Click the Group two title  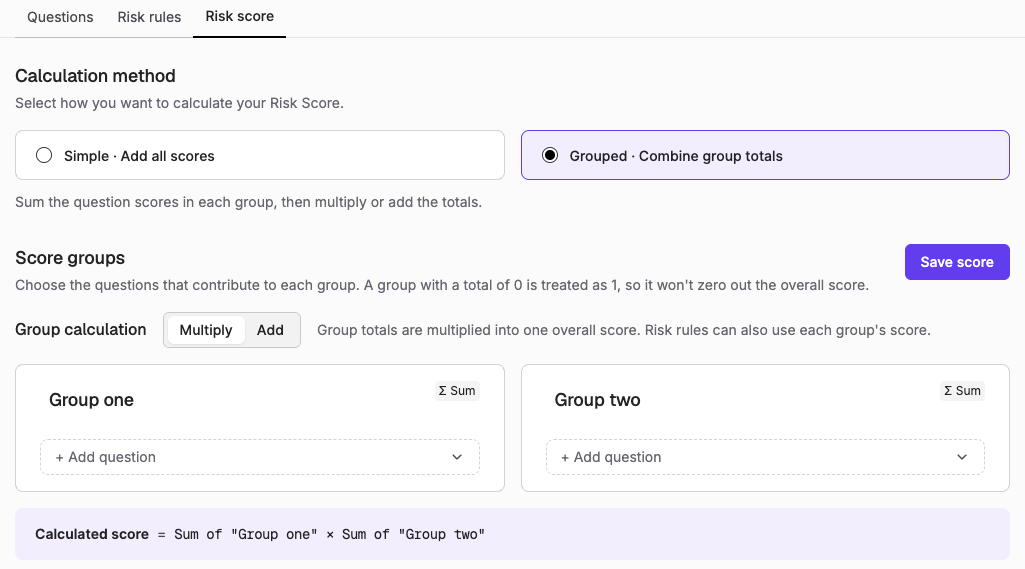(x=597, y=400)
